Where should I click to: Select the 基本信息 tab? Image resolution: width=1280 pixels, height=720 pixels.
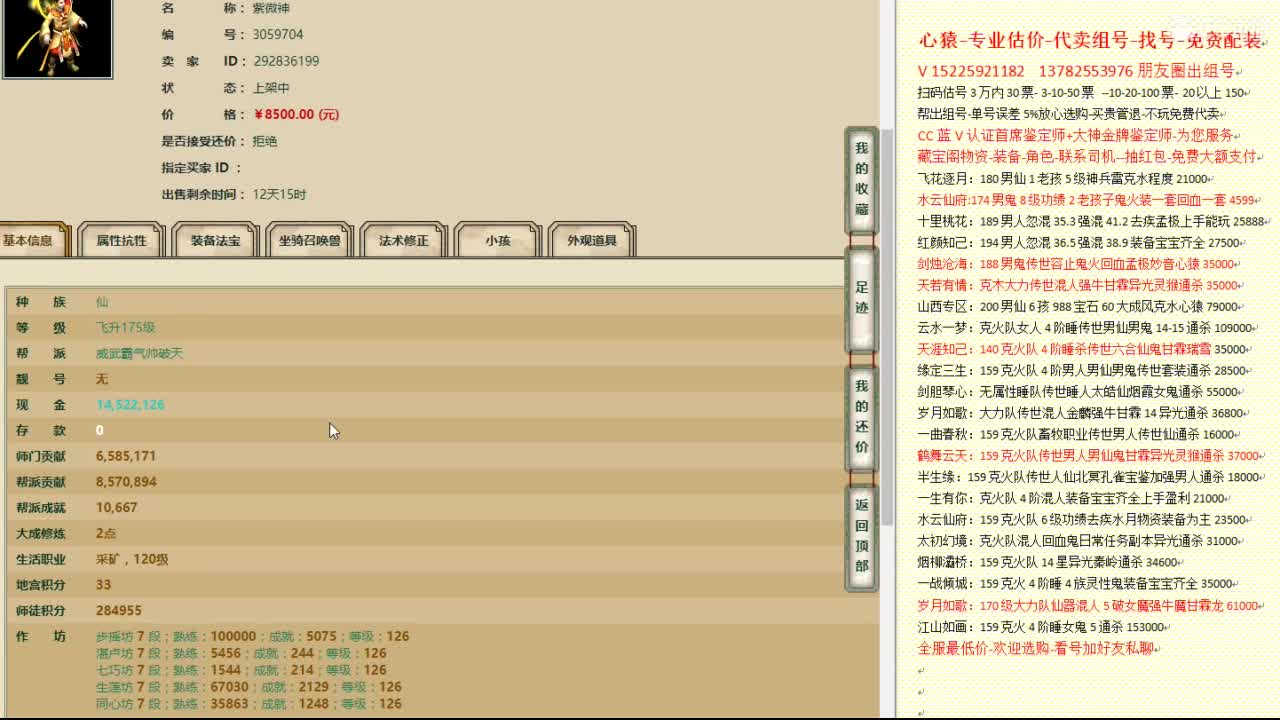pos(30,240)
